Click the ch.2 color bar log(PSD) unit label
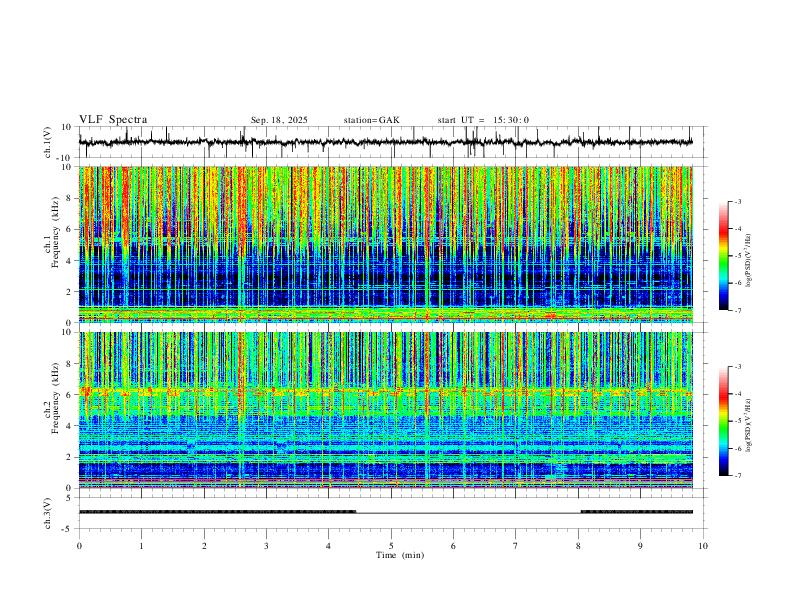This screenshot has width=792, height=612. click(749, 425)
